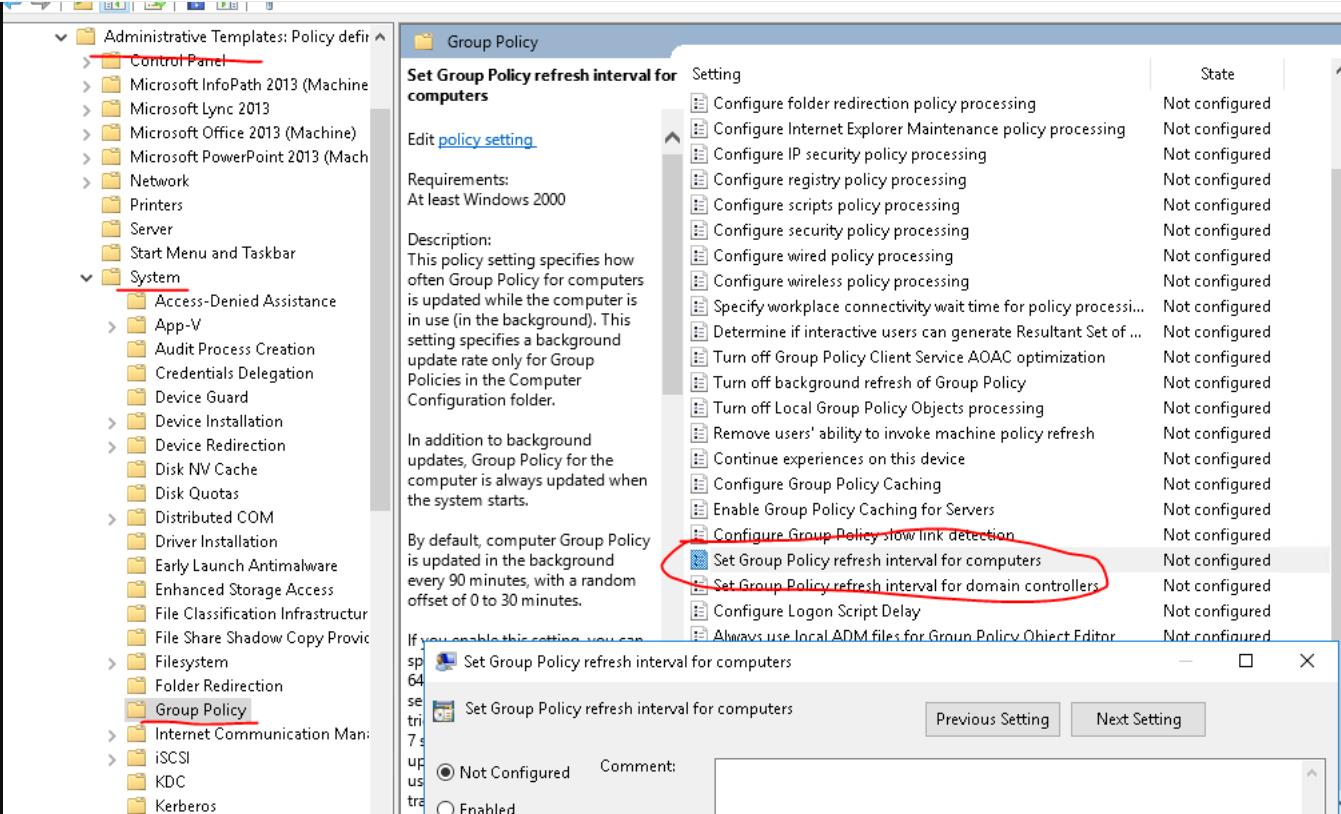
Task: Select Remove users' ability to invoke machine policy refresh
Action: 904,433
